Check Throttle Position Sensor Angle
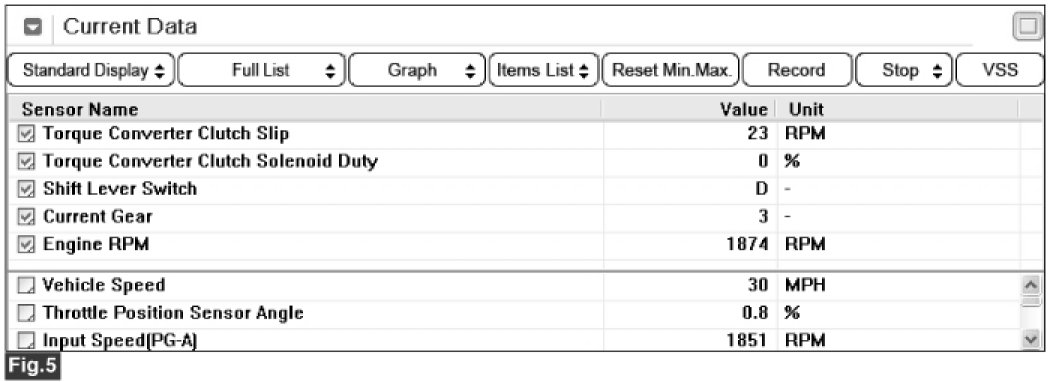1050x382 pixels. [25, 314]
